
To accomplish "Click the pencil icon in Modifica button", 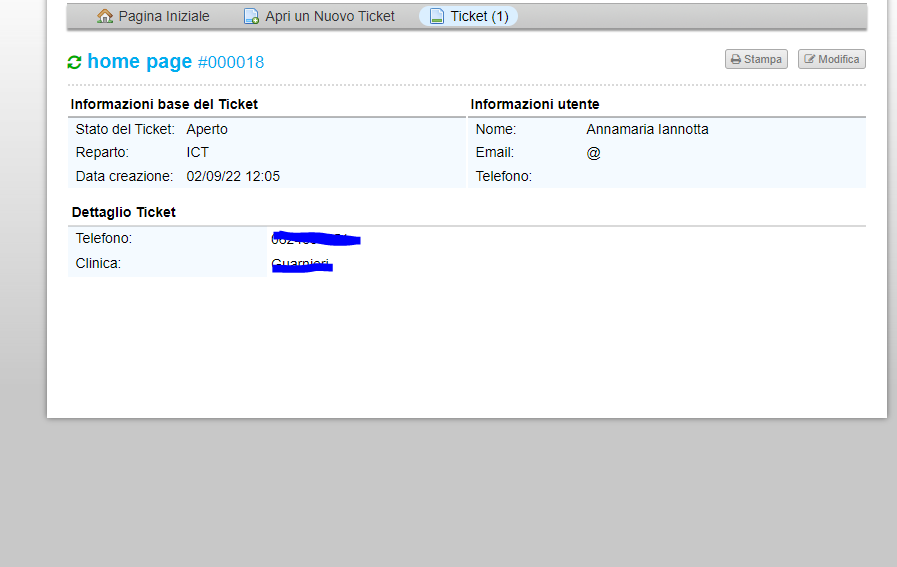I will (x=809, y=60).
